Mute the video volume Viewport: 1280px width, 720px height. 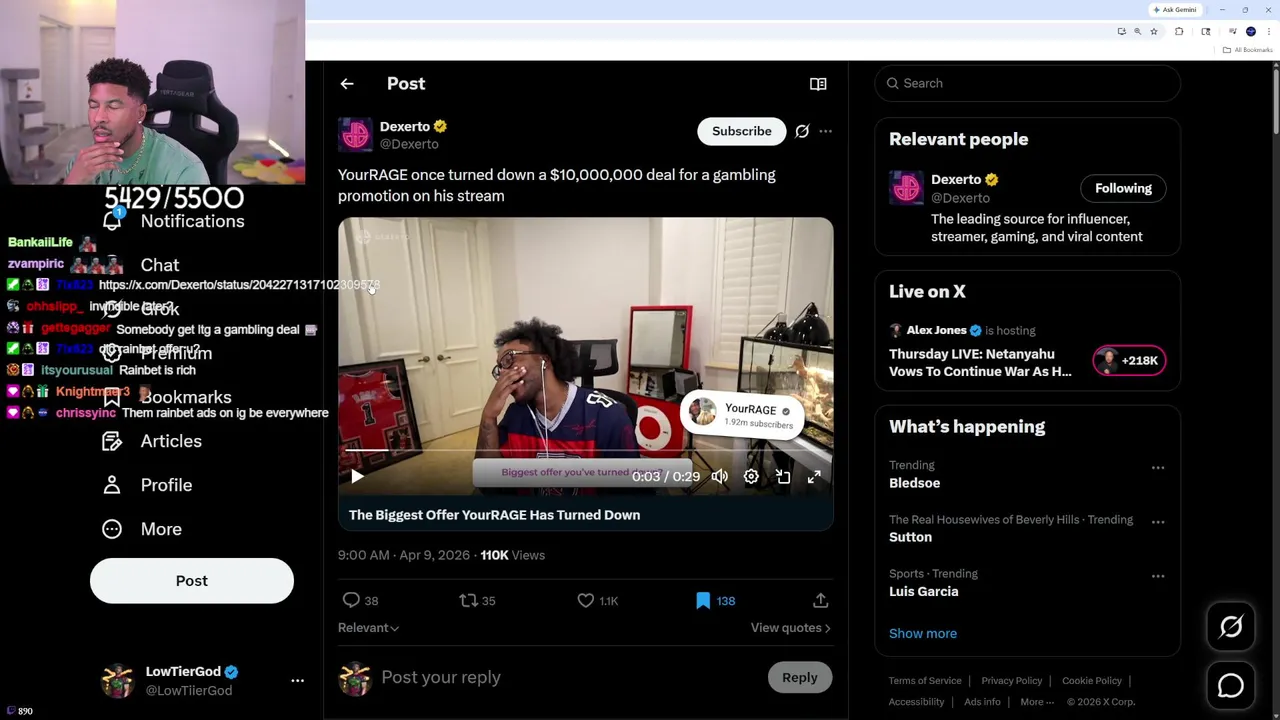pos(719,477)
